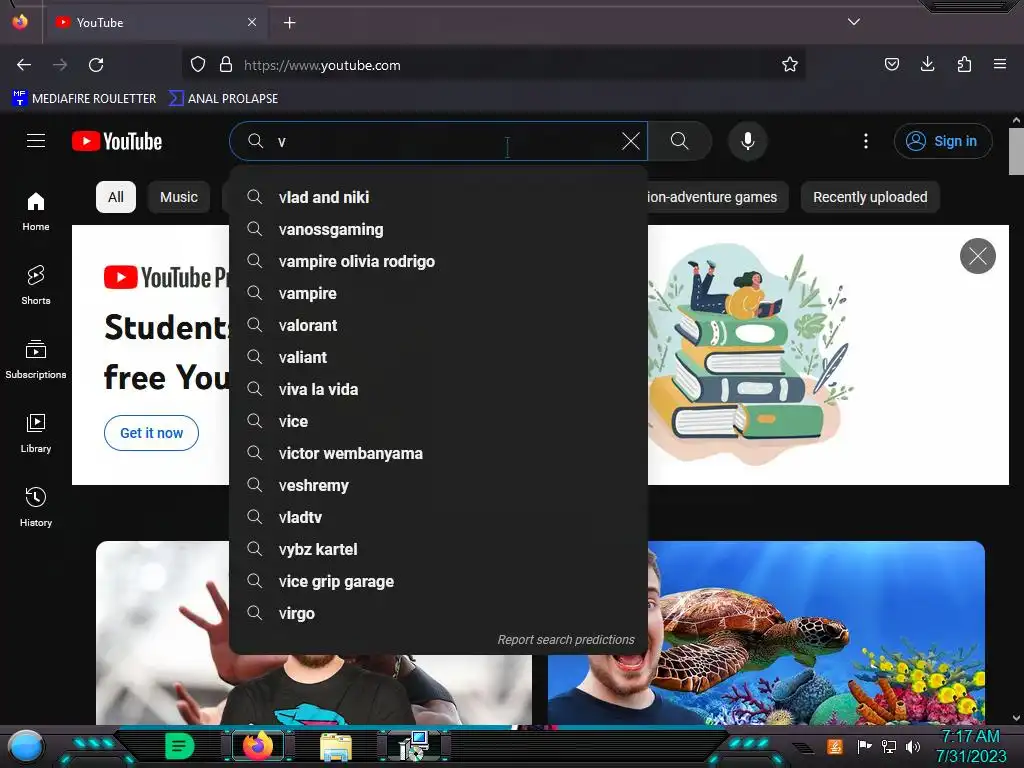Reload the page

96,65
